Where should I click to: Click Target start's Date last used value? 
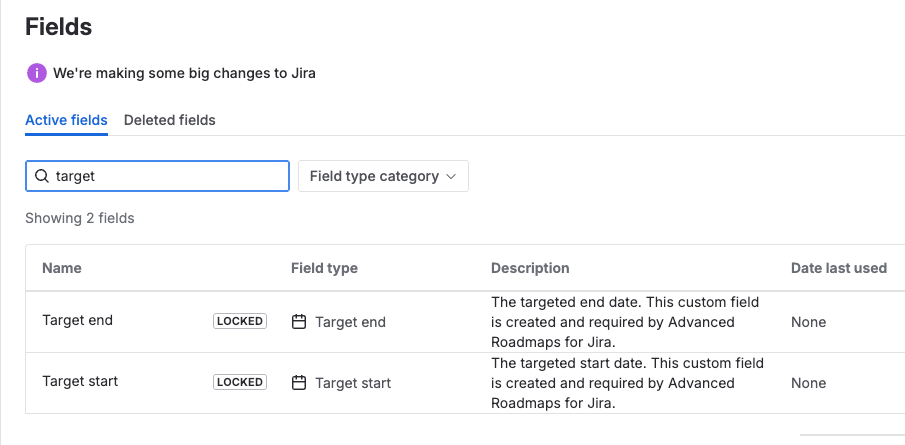pyautogui.click(x=809, y=383)
